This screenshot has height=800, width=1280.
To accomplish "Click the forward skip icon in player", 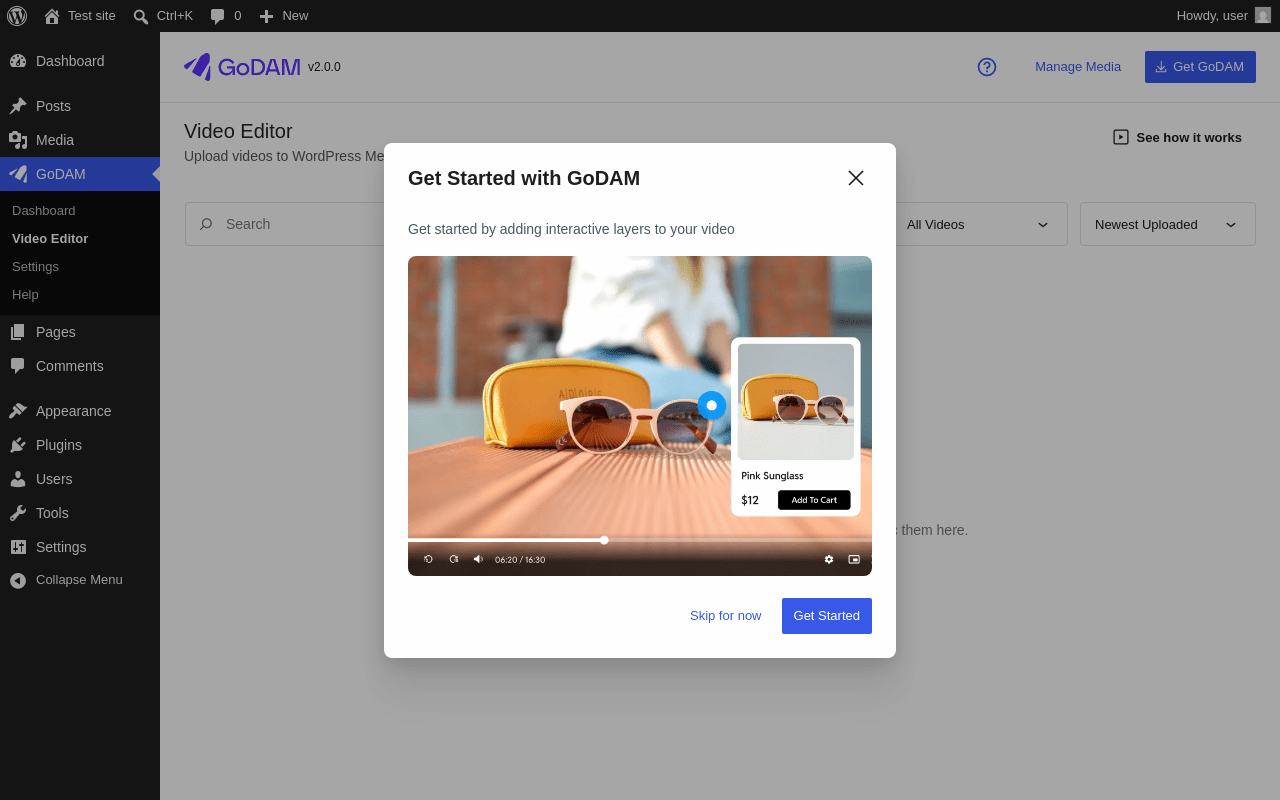I will coord(453,559).
